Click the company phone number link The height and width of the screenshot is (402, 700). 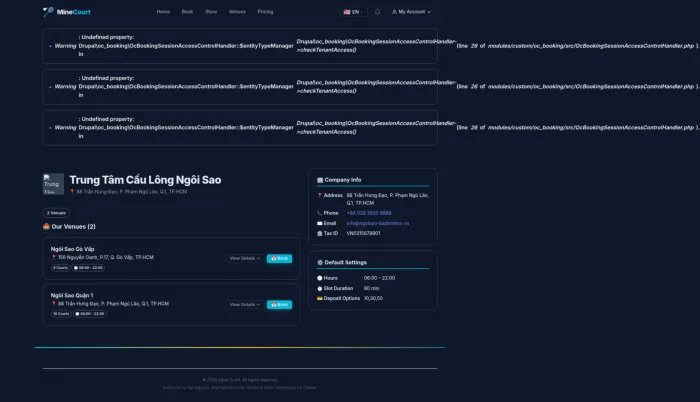tap(369, 213)
